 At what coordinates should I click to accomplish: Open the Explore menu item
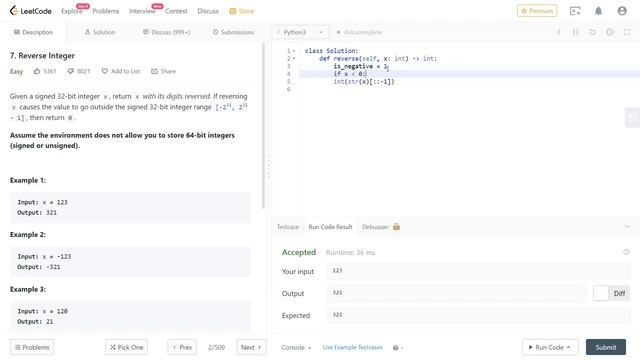pyautogui.click(x=71, y=11)
